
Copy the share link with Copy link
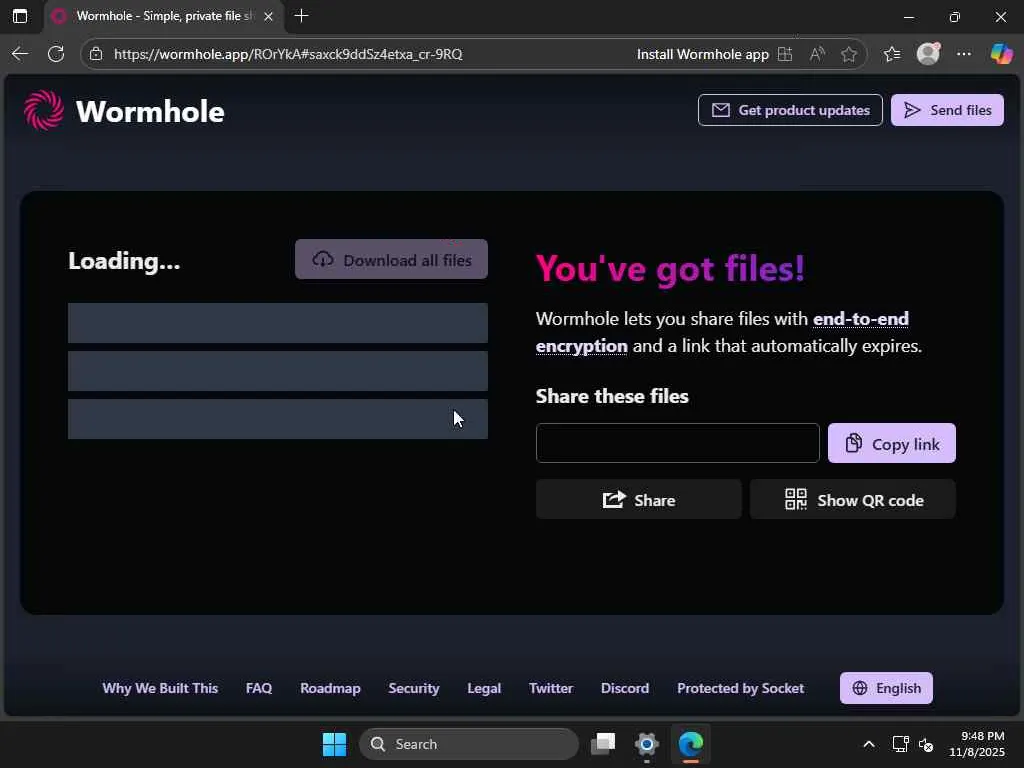891,443
